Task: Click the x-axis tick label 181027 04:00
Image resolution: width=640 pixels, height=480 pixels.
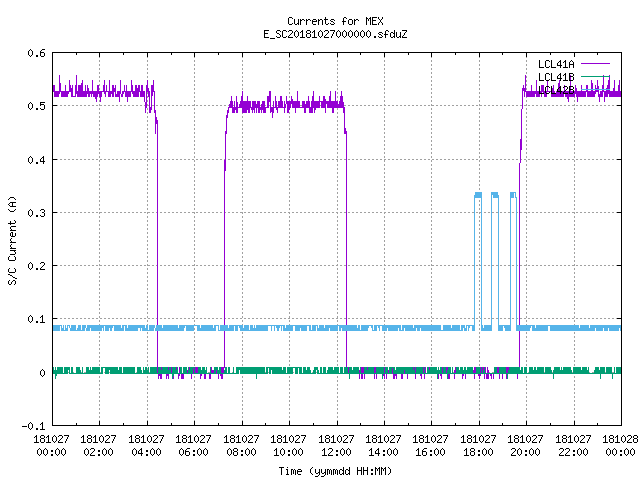Action: (x=146, y=446)
